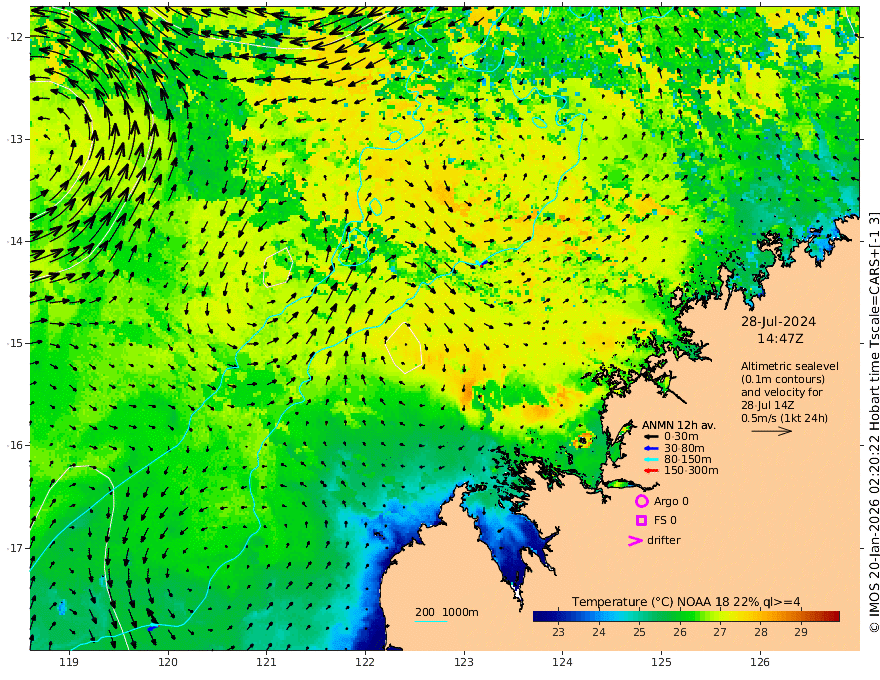
Task: Click the '200 1000m' isobath label
Action: coord(447,612)
